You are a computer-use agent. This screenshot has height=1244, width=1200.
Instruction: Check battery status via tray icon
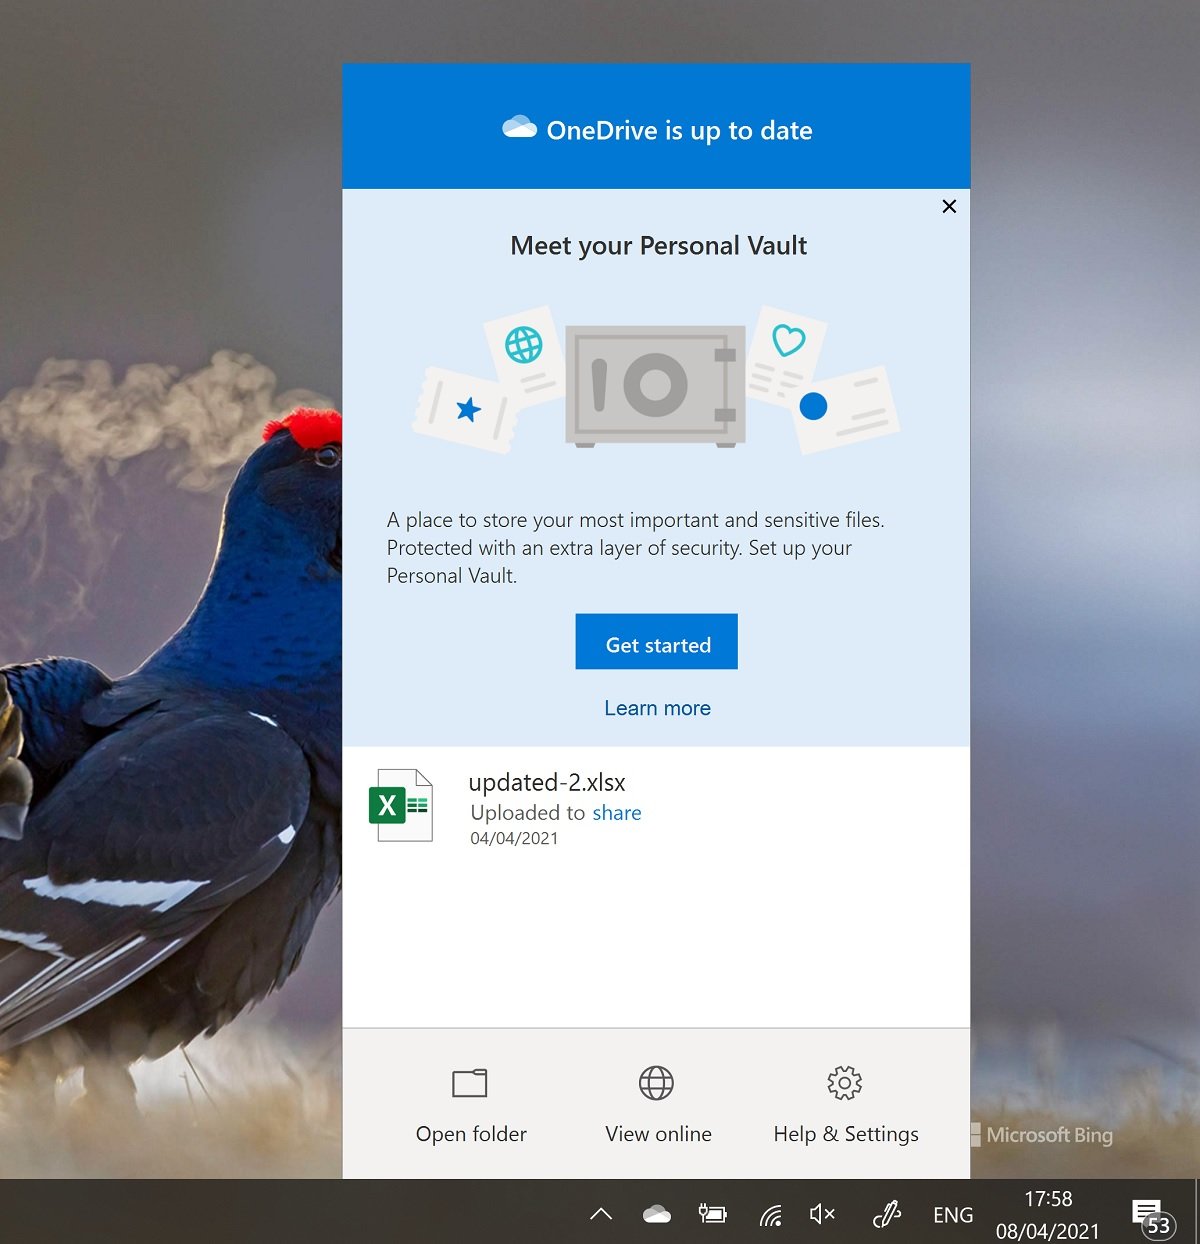pyautogui.click(x=712, y=1213)
